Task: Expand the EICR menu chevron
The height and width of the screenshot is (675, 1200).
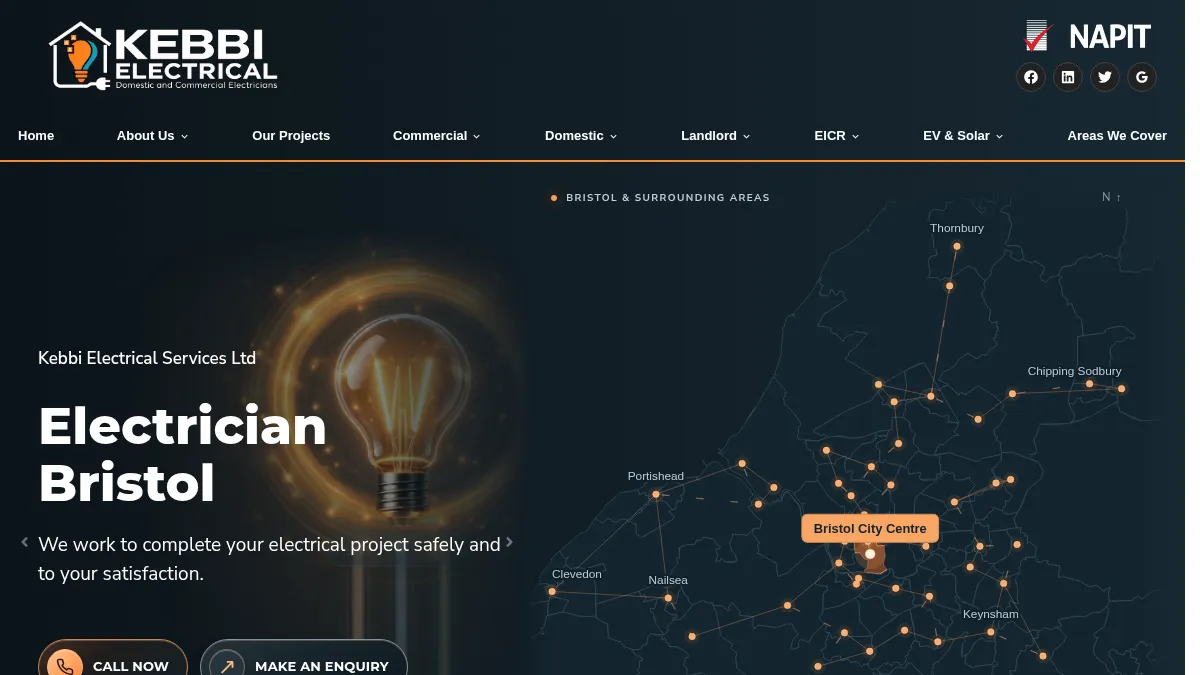Action: pyautogui.click(x=856, y=137)
